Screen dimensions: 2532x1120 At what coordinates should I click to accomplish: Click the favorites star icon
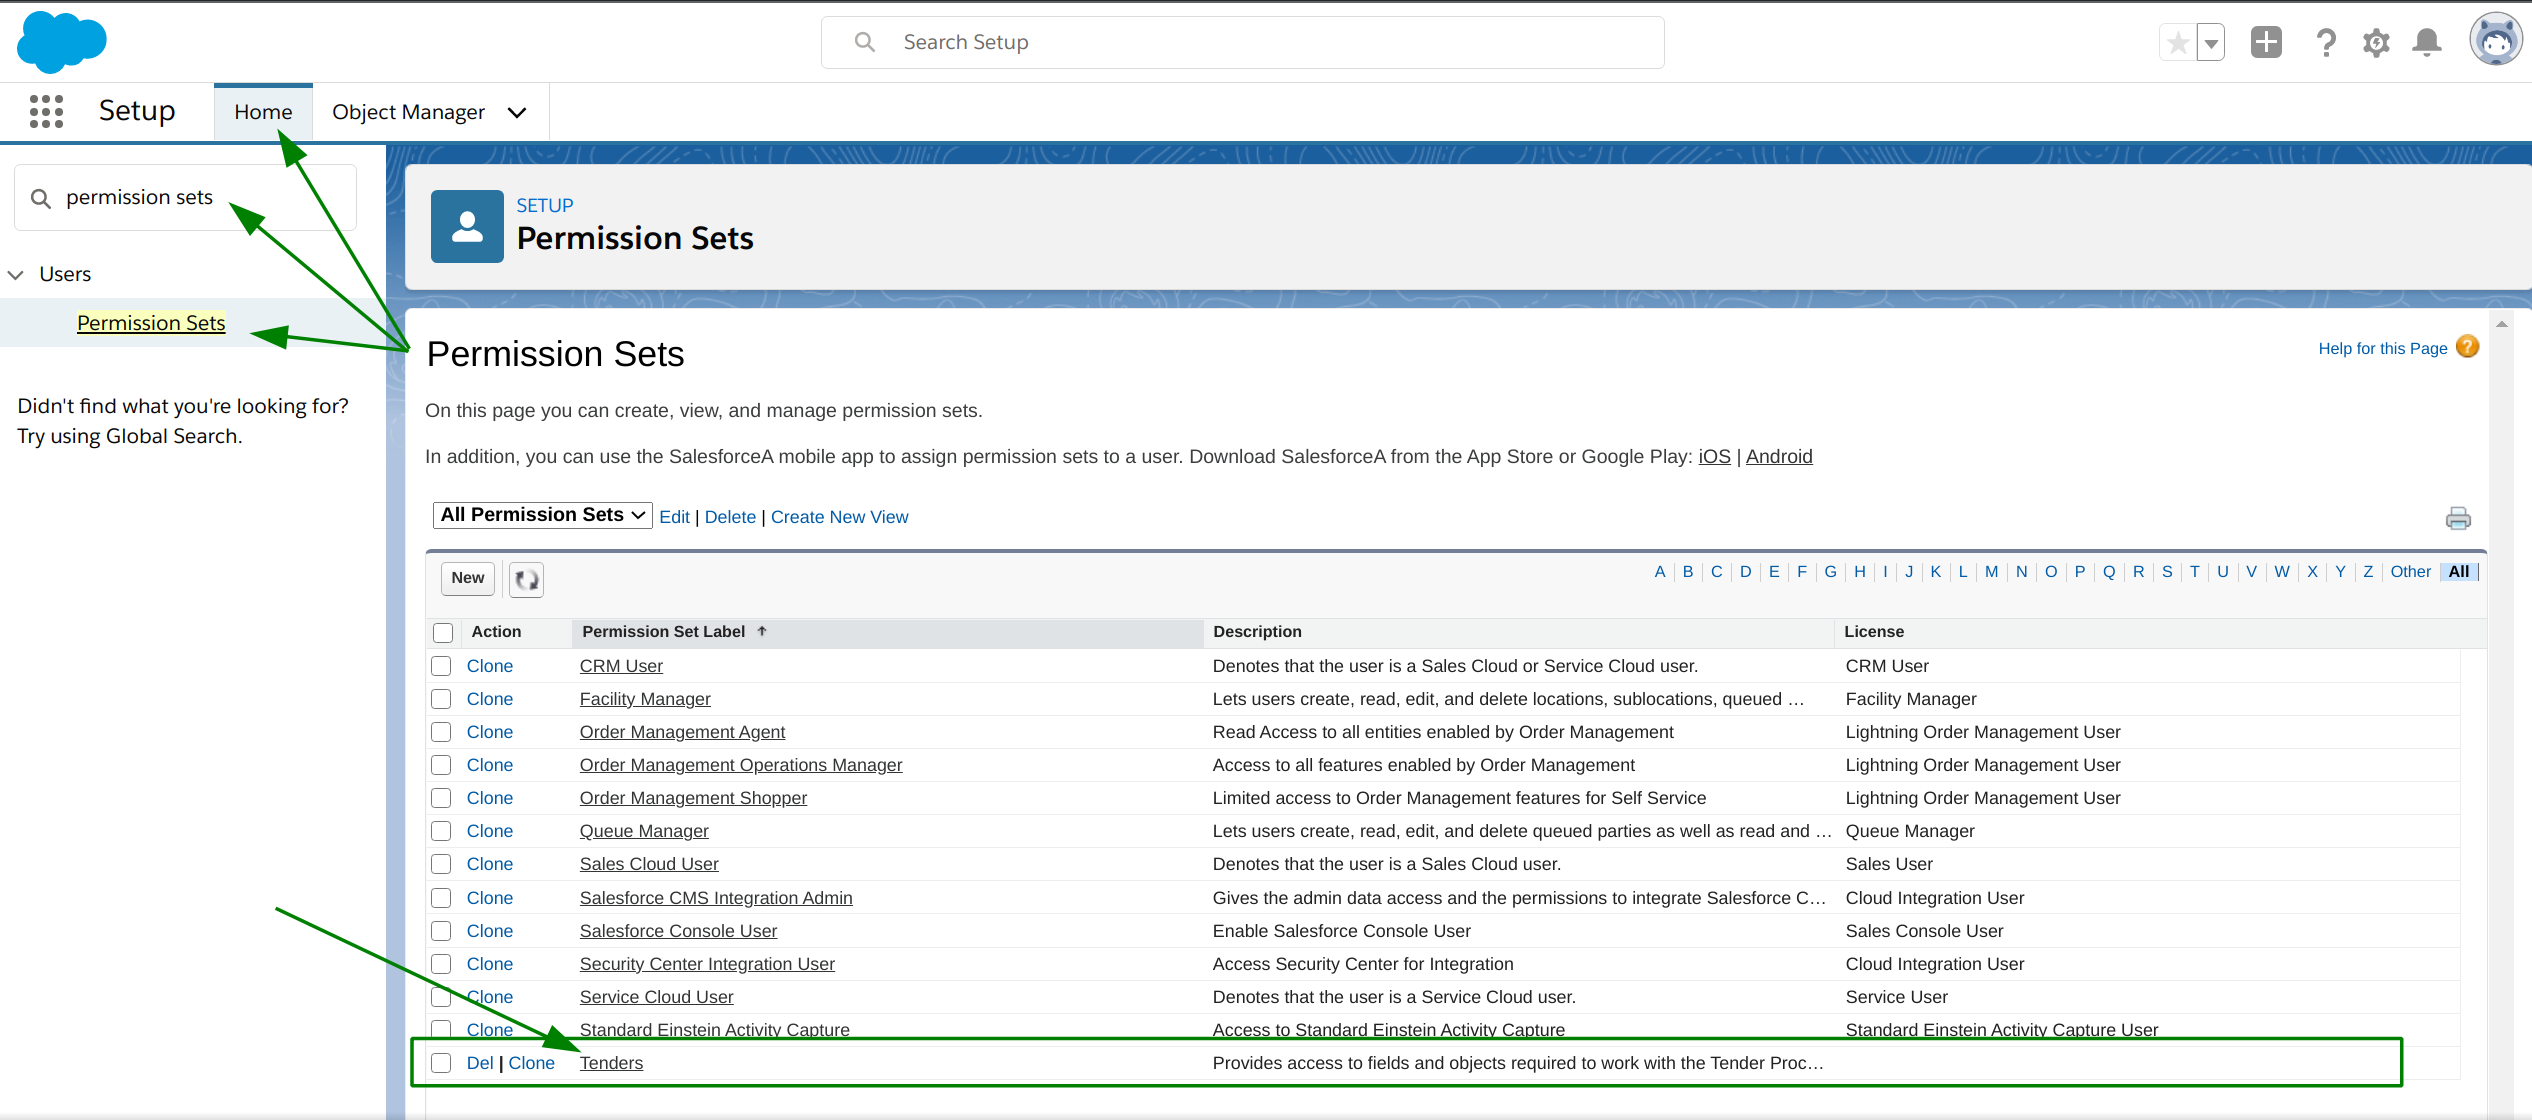2178,43
